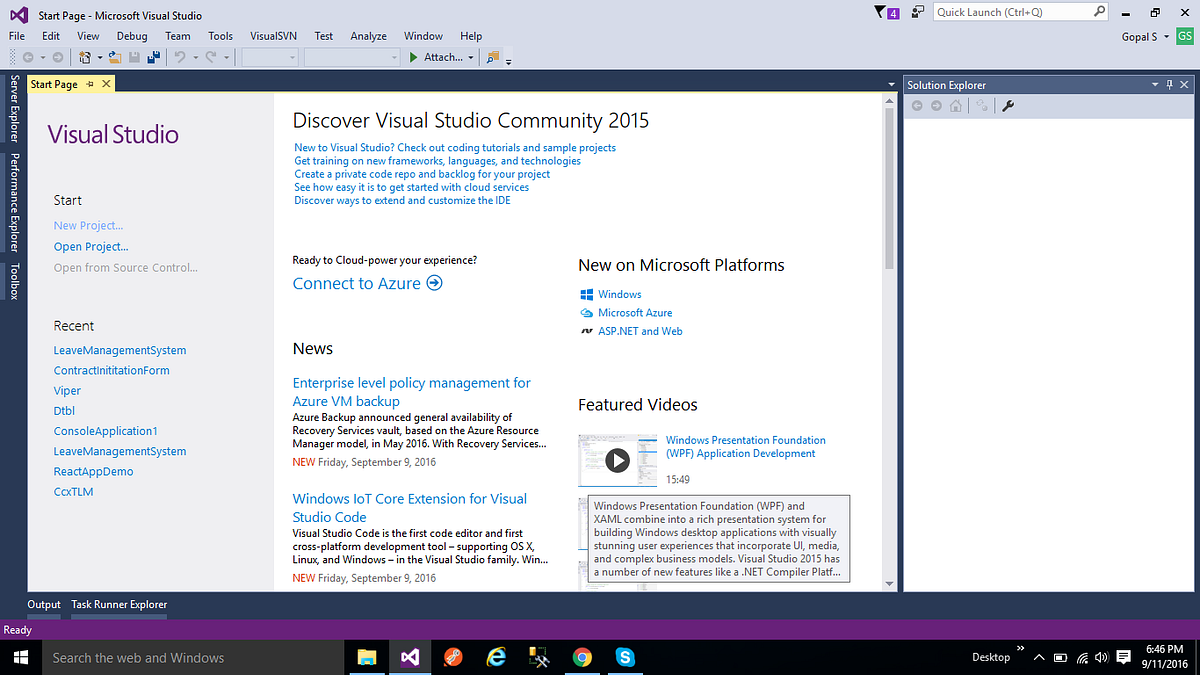Click the New Project toolbar icon
The width and height of the screenshot is (1200, 675).
coord(86,58)
